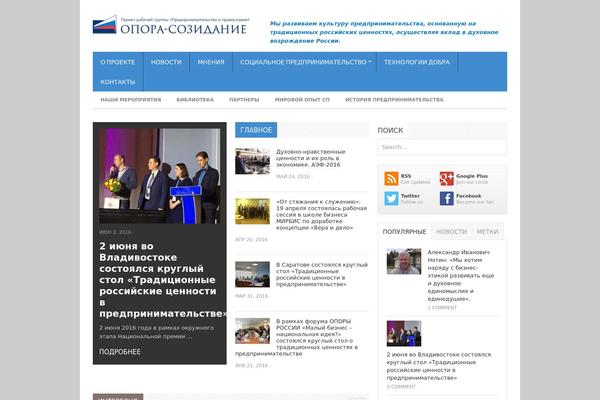Image resolution: width=600 pixels, height=400 pixels.
Task: Click the МАЙ 24, 2016 date
Action: (293, 176)
